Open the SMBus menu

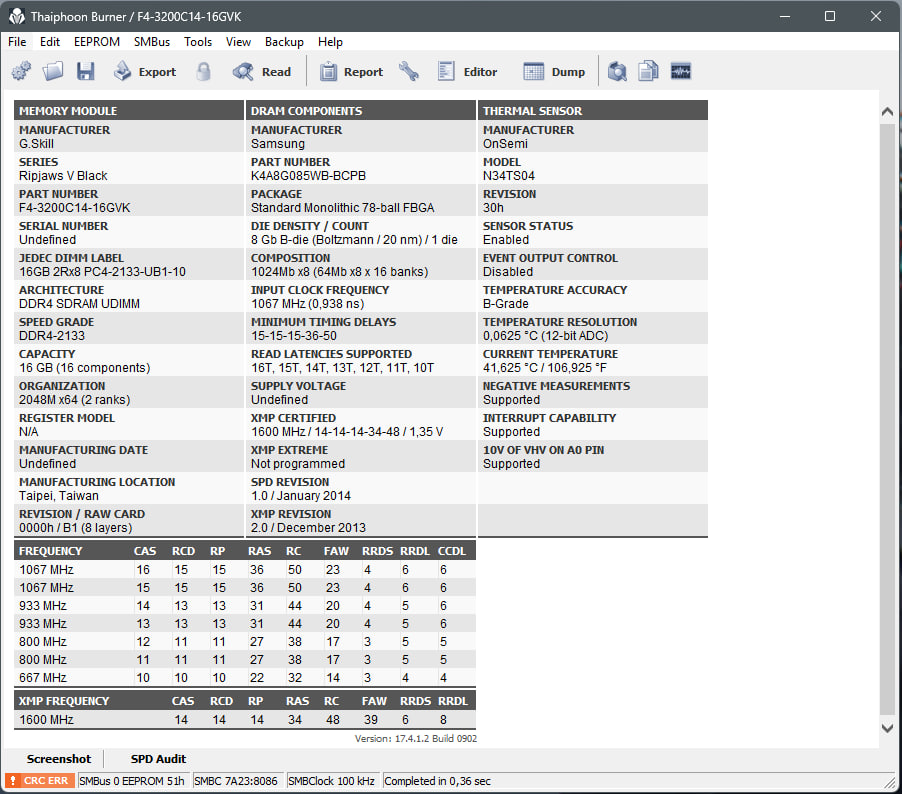(x=152, y=41)
